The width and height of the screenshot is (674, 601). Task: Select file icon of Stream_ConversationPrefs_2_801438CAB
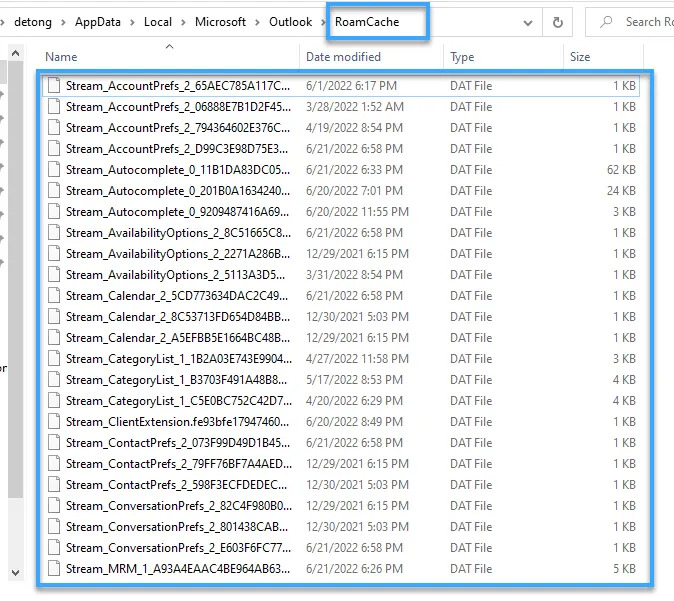pos(54,527)
